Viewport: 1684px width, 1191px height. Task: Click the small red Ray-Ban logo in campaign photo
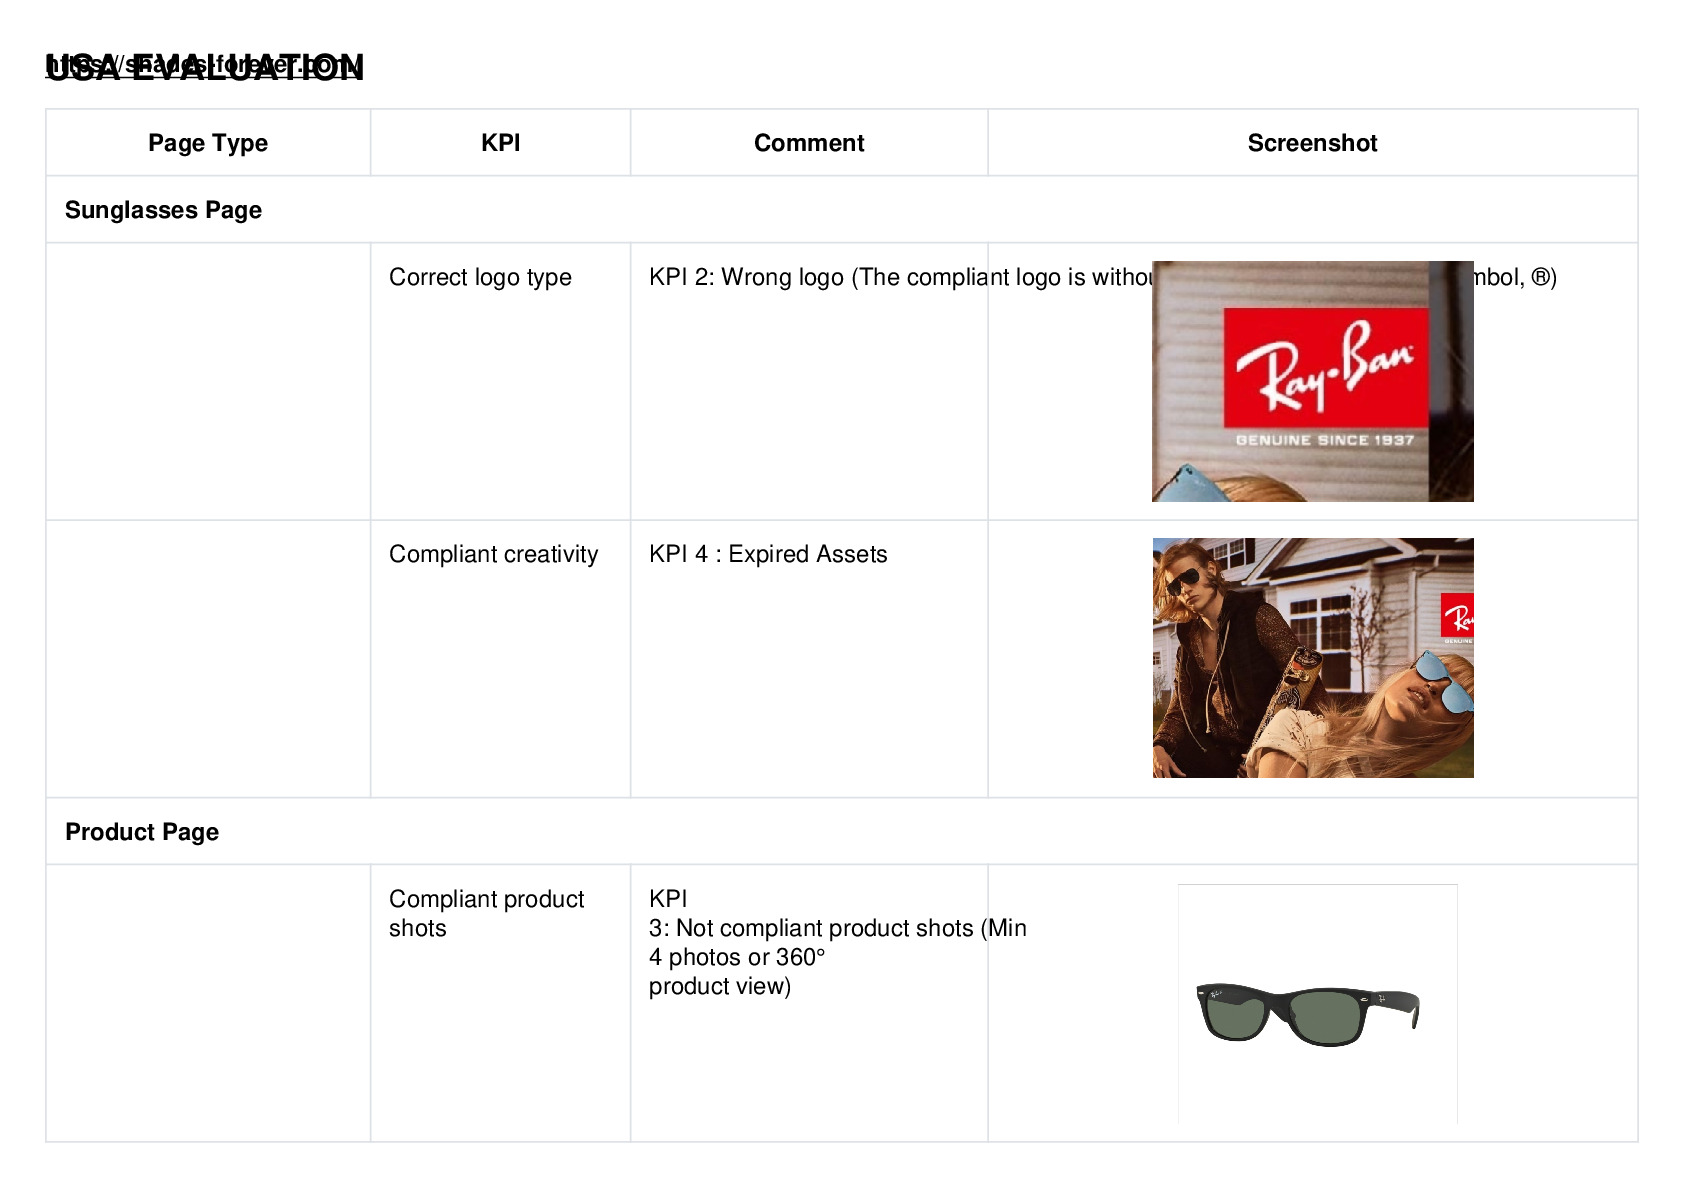(x=1457, y=617)
